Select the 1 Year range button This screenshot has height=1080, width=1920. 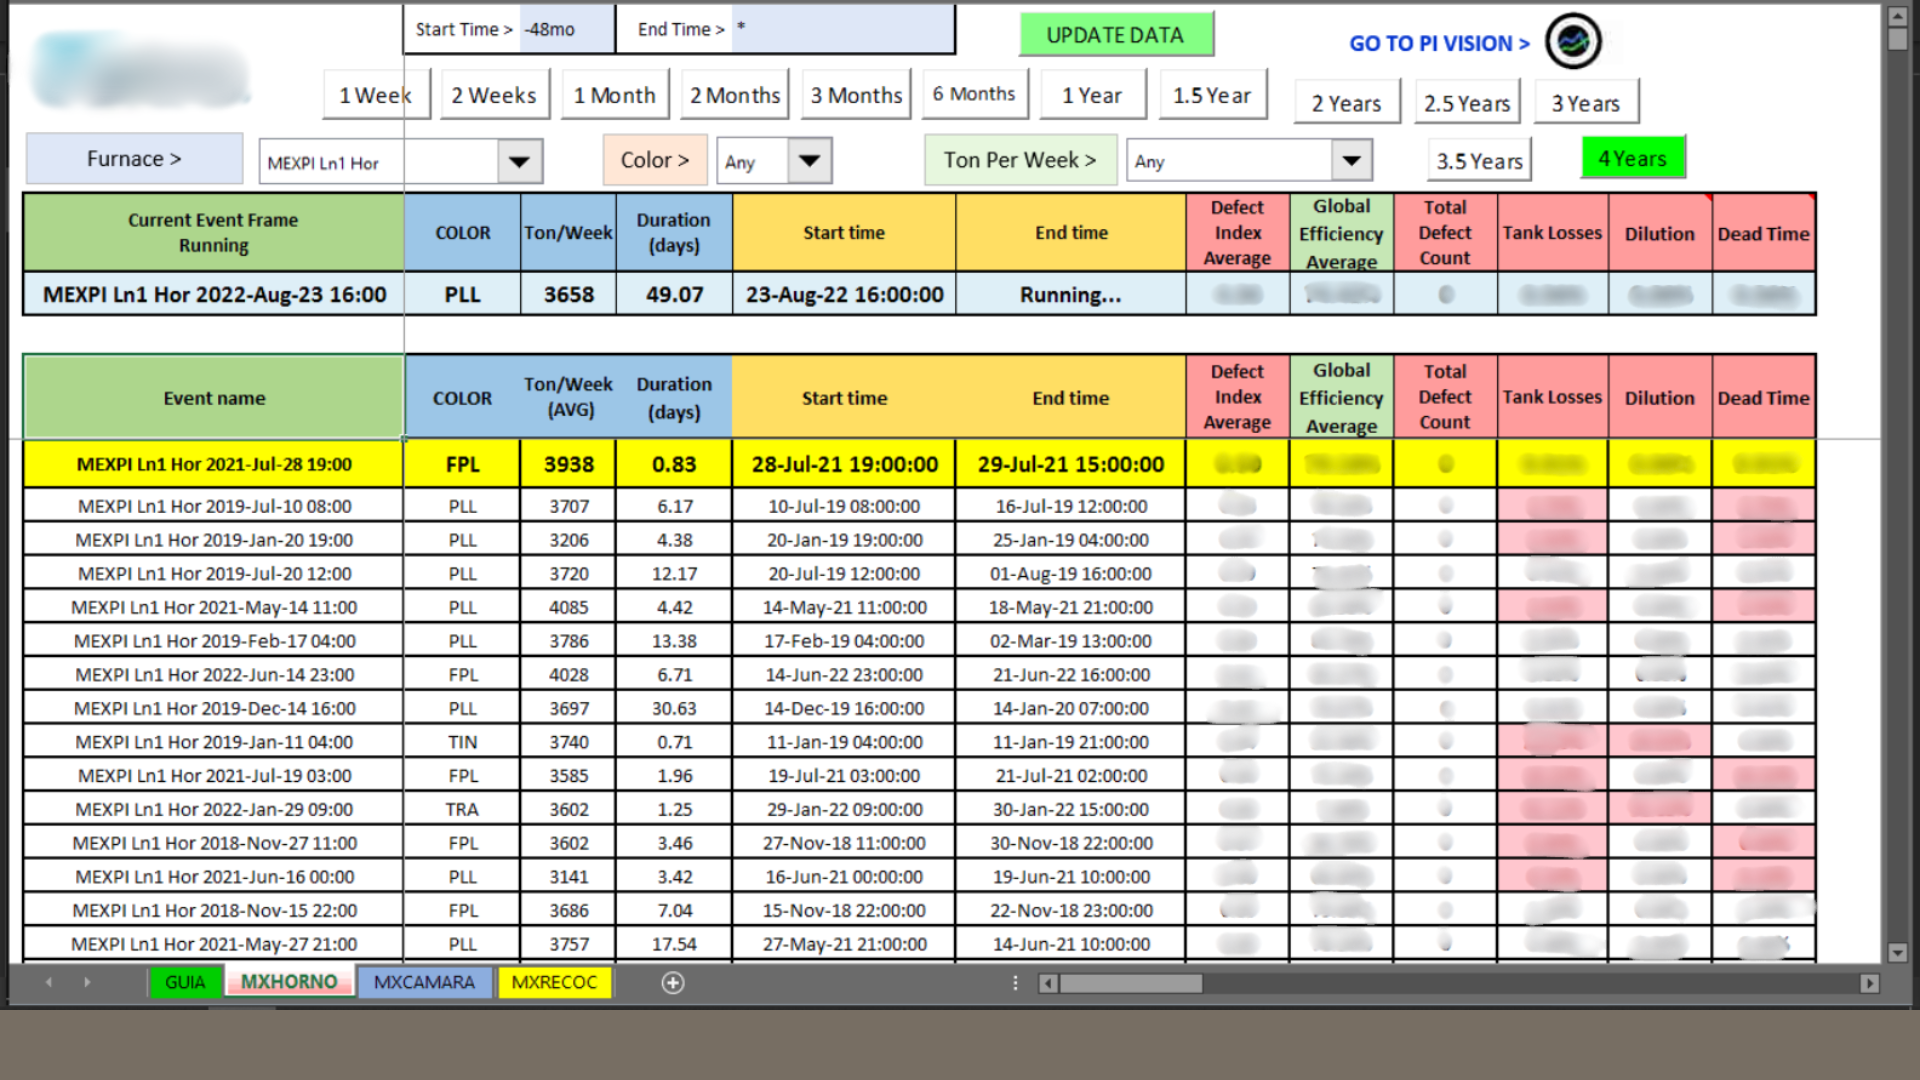(x=1092, y=95)
